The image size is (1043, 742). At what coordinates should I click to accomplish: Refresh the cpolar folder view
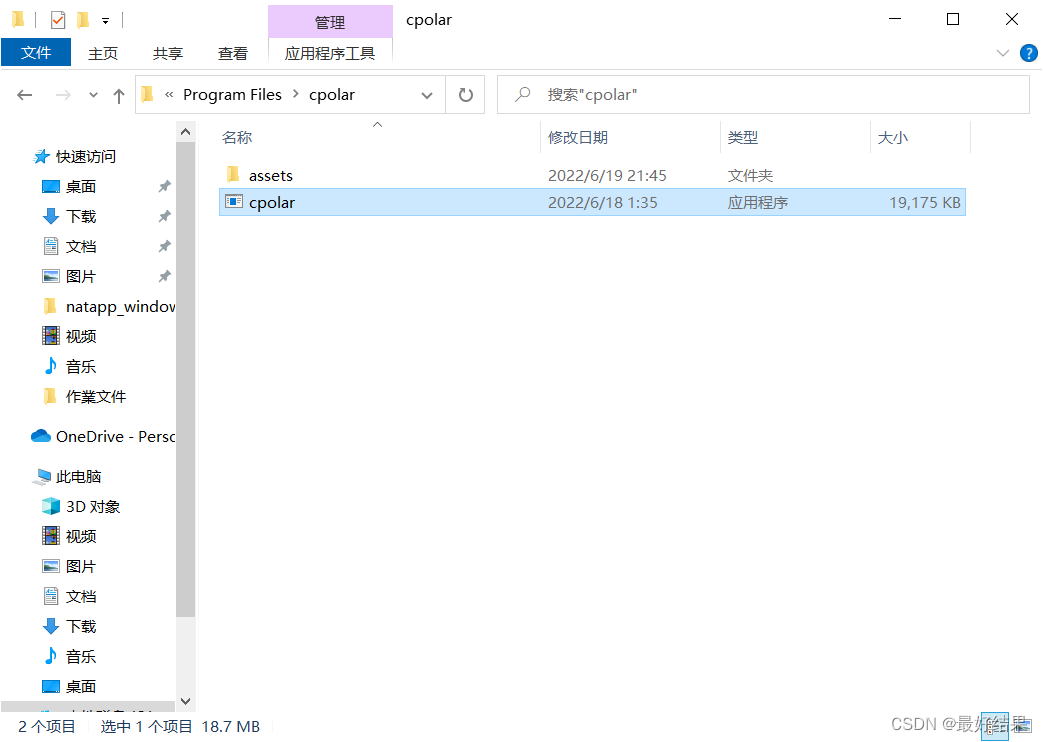click(466, 95)
